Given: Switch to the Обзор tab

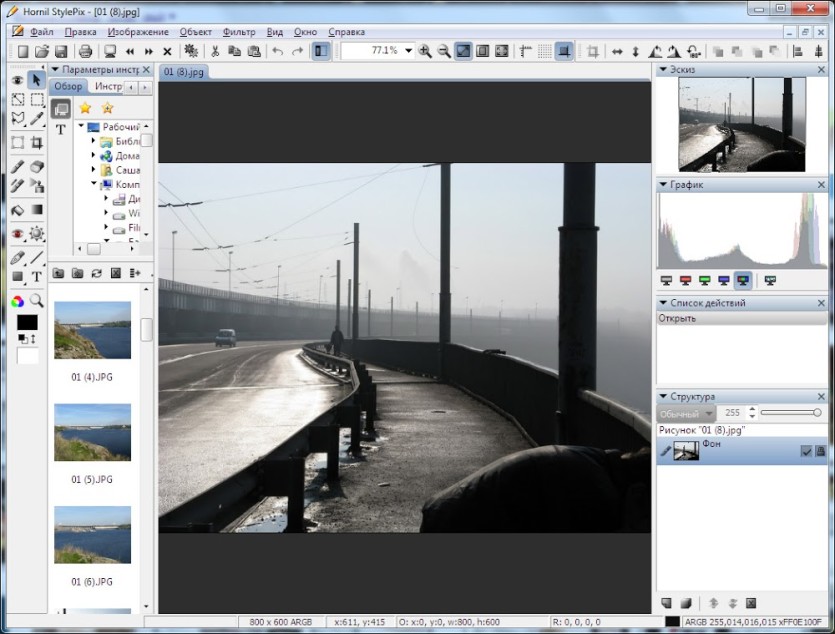Looking at the screenshot, I should pyautogui.click(x=68, y=86).
